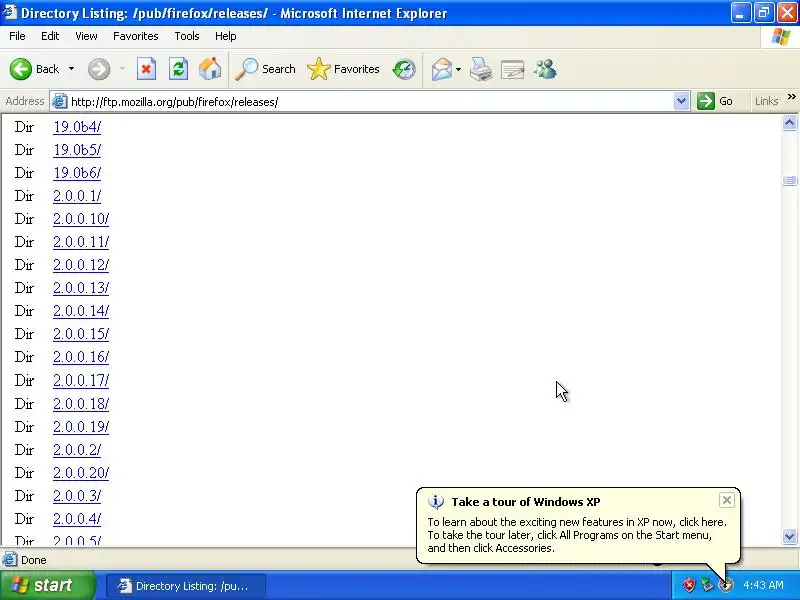Open the 2.0.0.12/ directory link

click(x=81, y=265)
